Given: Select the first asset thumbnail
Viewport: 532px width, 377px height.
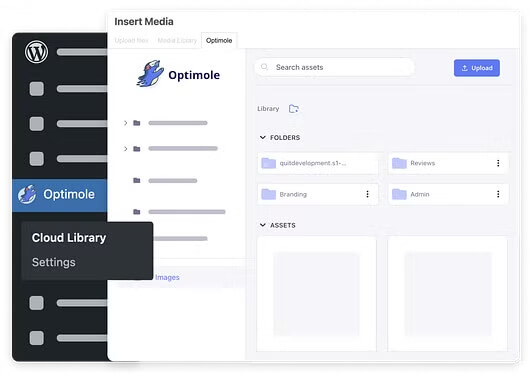Looking at the screenshot, I should [x=317, y=294].
